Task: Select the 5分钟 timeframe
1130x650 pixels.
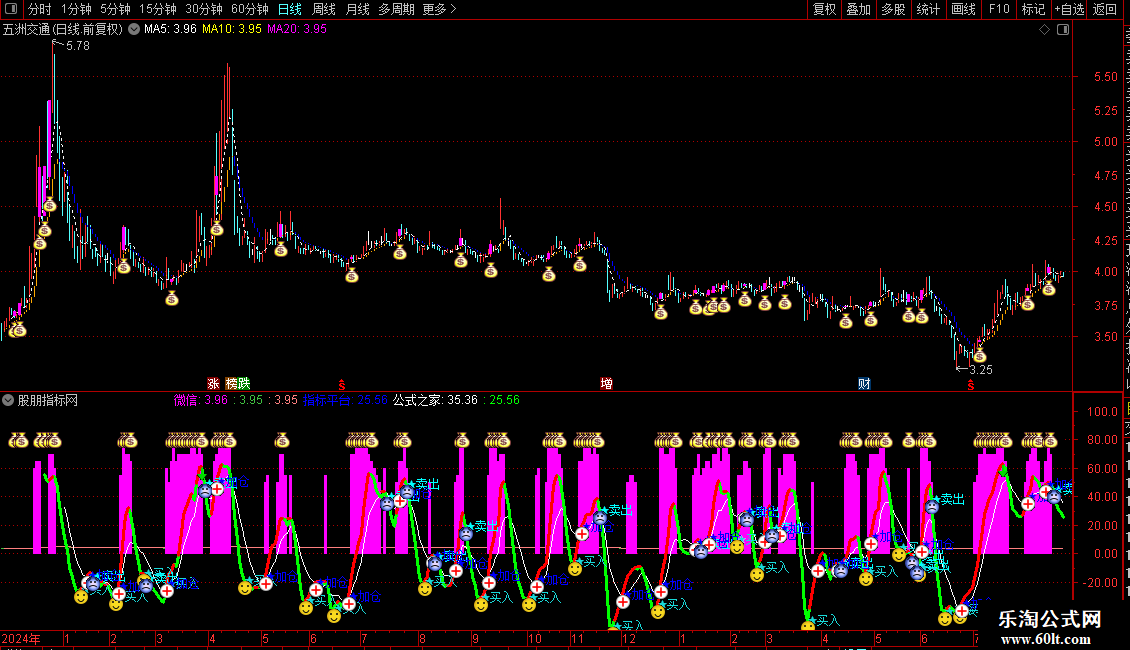Action: click(x=115, y=9)
